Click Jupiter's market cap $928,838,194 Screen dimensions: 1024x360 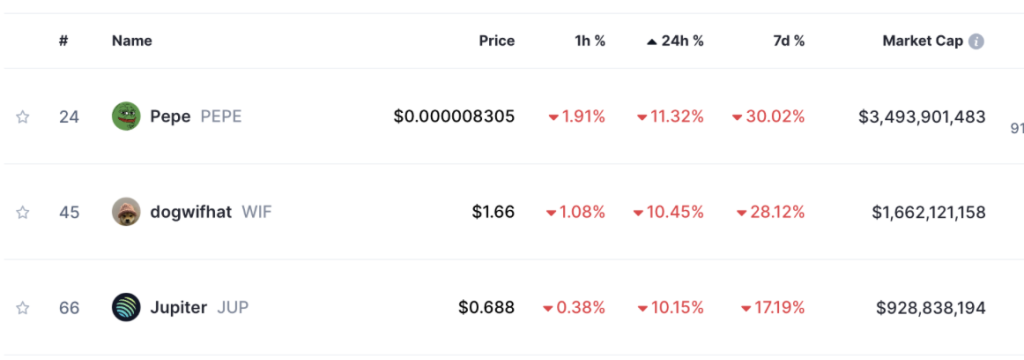click(x=931, y=308)
